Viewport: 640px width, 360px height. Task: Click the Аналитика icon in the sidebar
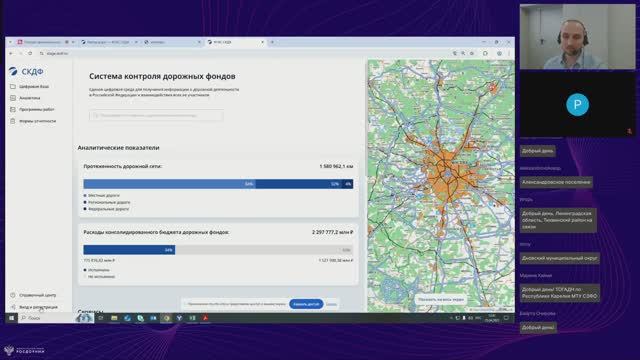pos(13,98)
